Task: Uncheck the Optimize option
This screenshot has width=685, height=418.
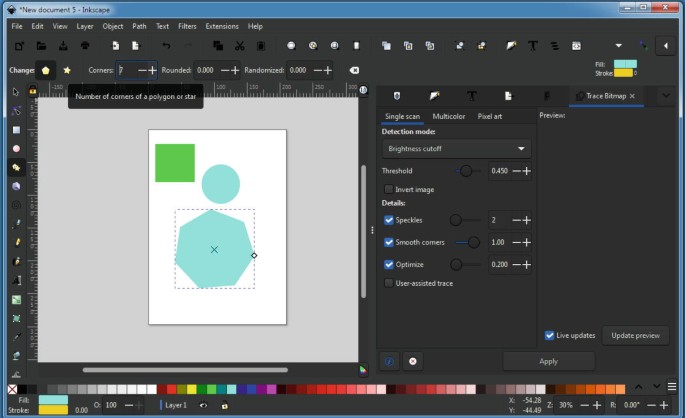Action: pyautogui.click(x=388, y=264)
